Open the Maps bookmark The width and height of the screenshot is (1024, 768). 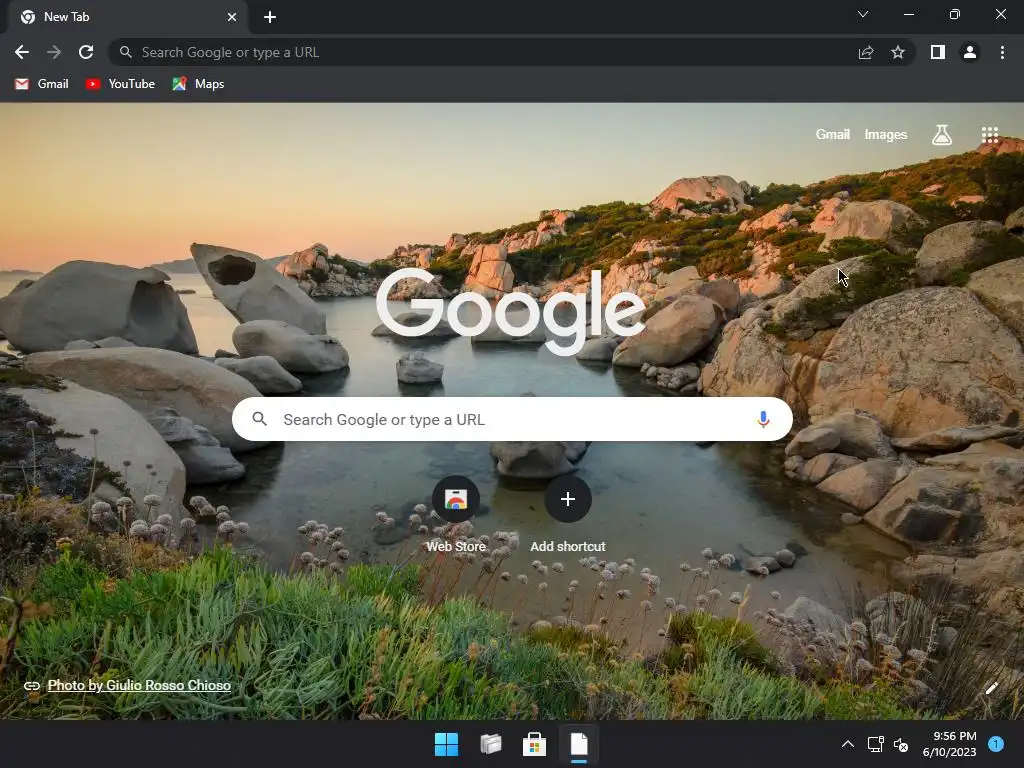pos(199,84)
